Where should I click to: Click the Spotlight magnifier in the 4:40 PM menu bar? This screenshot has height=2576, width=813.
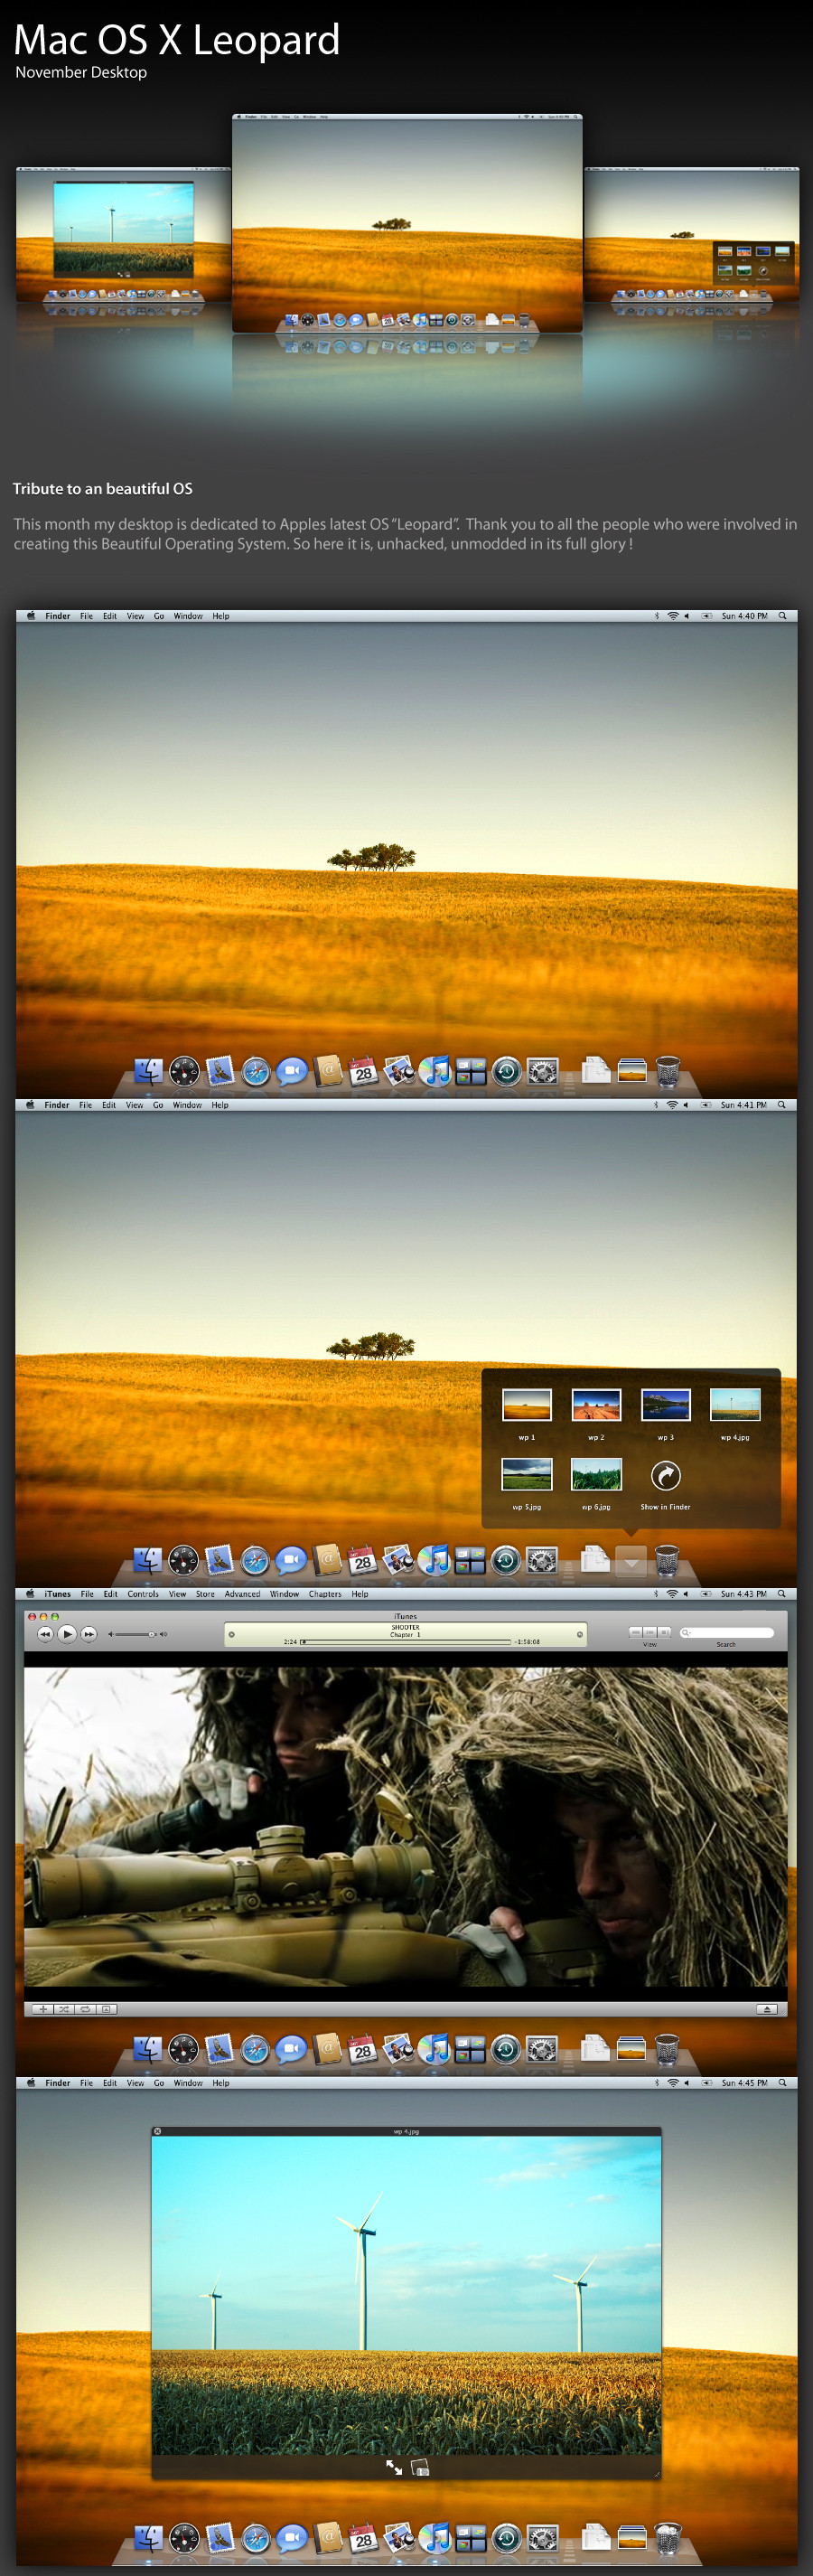(782, 616)
